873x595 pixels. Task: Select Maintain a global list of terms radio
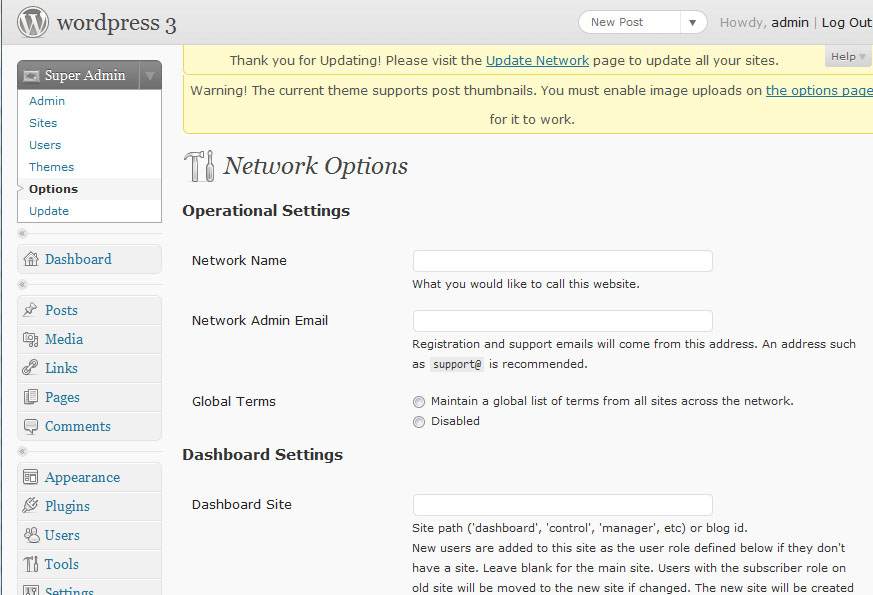pyautogui.click(x=419, y=401)
